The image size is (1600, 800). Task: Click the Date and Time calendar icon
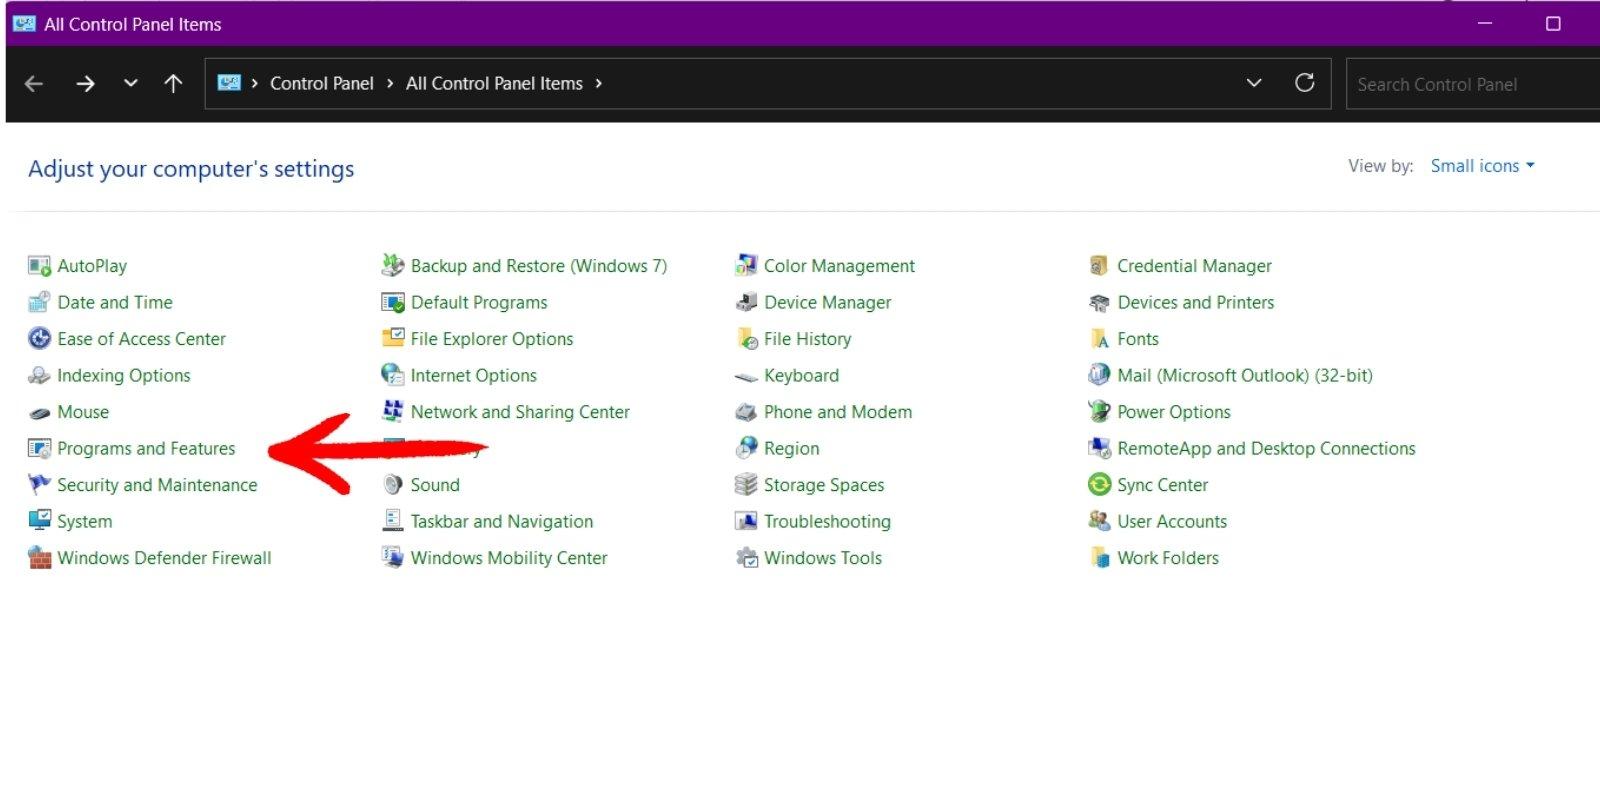pyautogui.click(x=39, y=302)
